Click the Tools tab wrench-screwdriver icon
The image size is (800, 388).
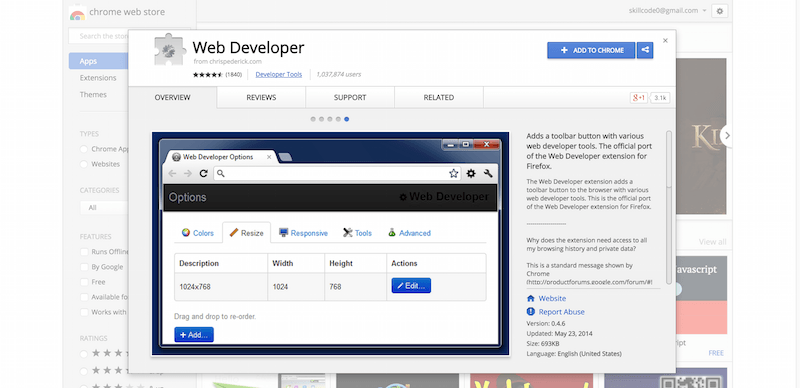[348, 233]
